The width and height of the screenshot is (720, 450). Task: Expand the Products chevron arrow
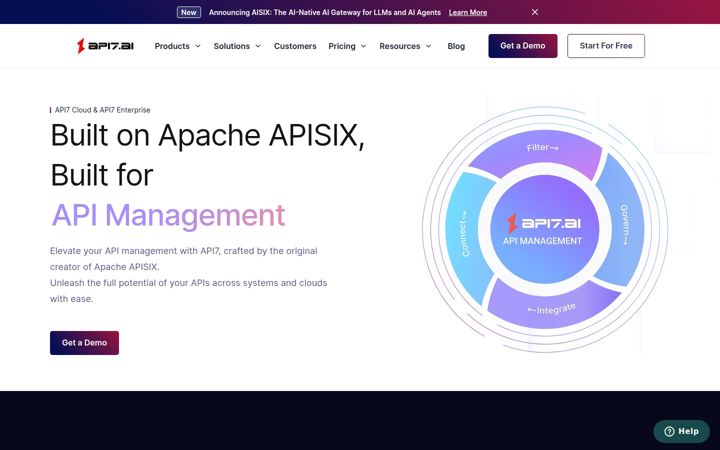point(198,46)
